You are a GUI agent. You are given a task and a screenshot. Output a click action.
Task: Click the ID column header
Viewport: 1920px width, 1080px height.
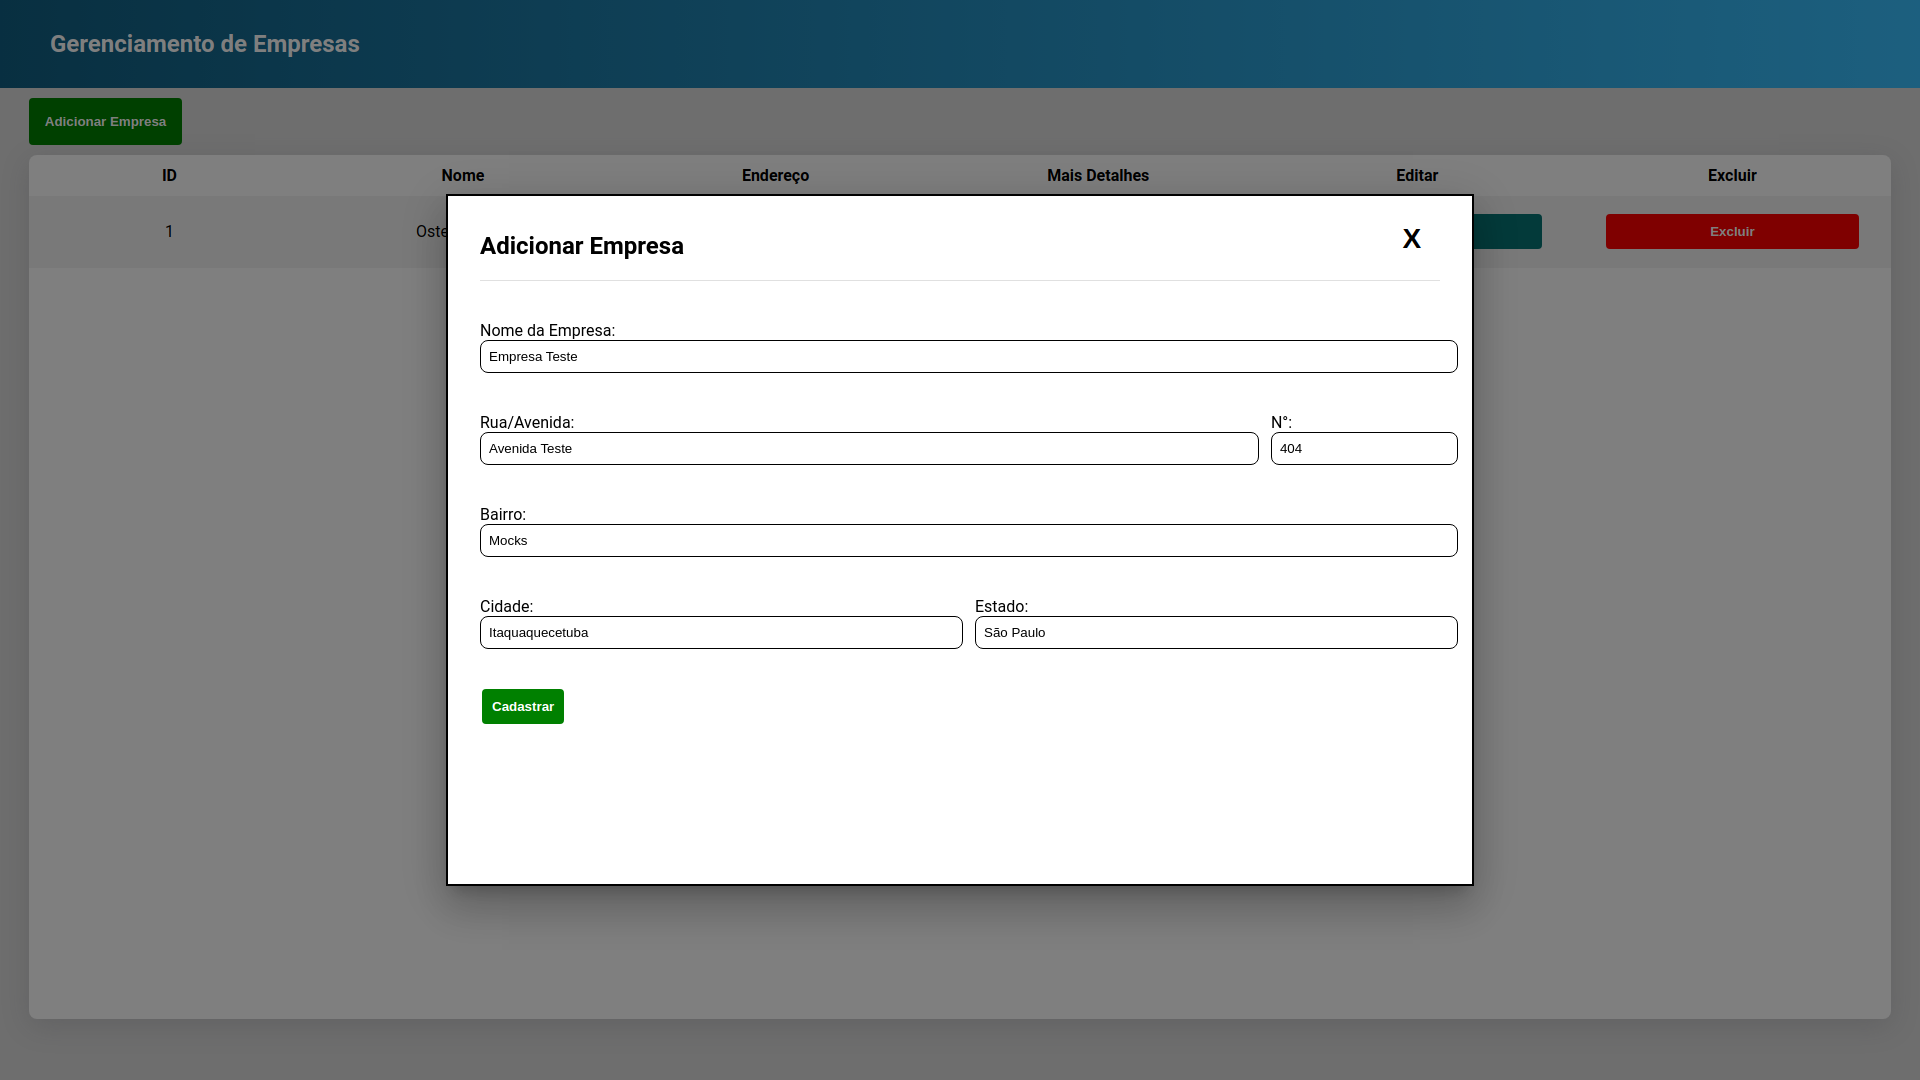(169, 175)
